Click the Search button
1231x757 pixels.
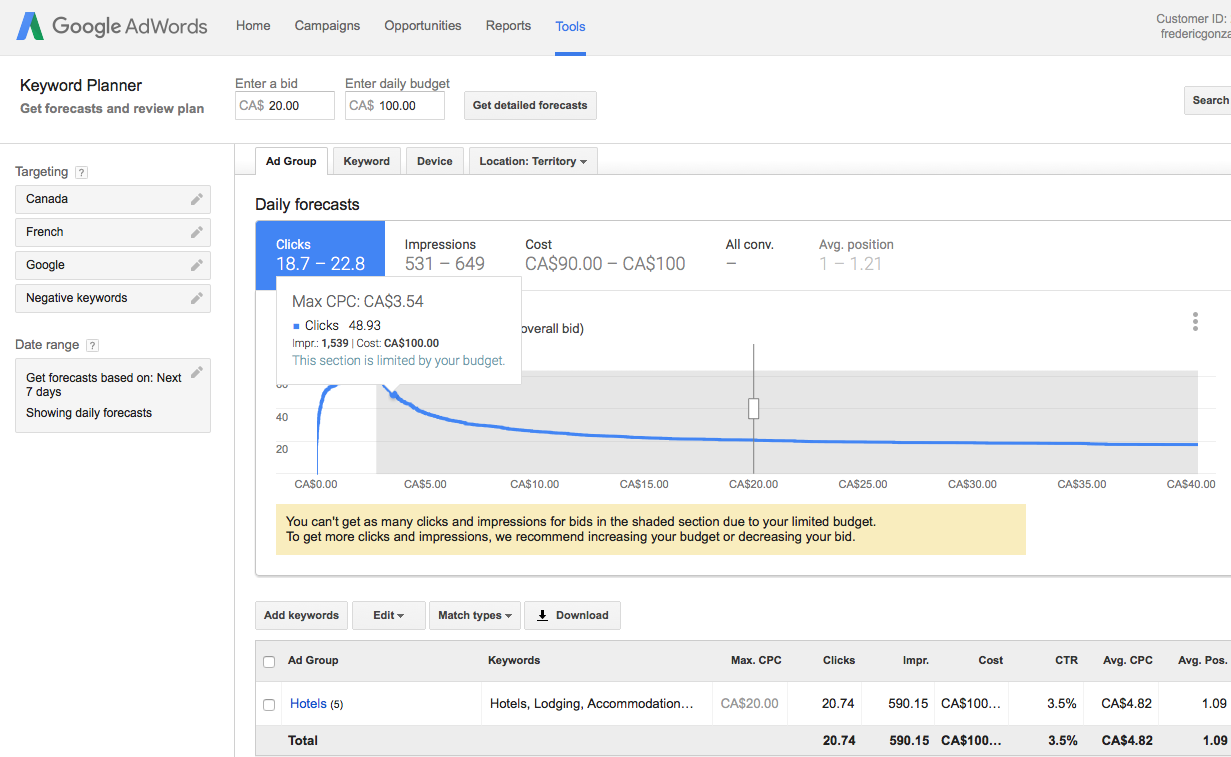pyautogui.click(x=1209, y=100)
